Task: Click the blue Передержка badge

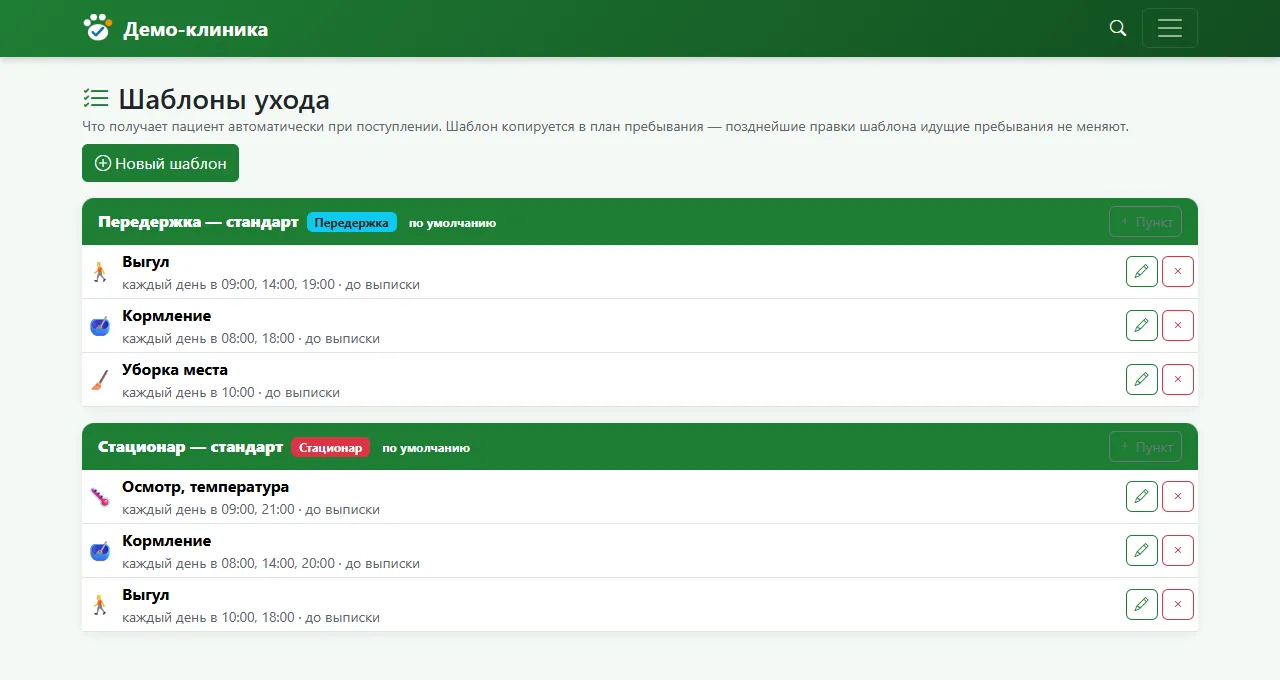Action: pyautogui.click(x=352, y=222)
